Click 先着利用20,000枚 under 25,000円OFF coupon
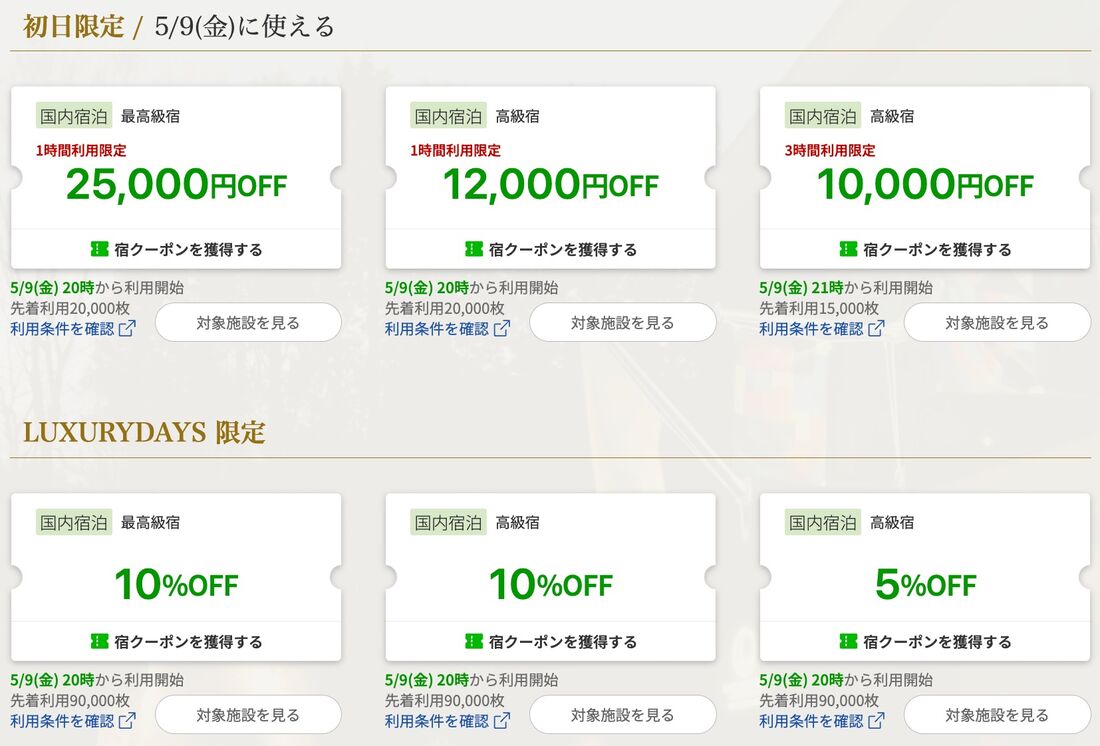The width and height of the screenshot is (1100, 746). [x=69, y=308]
